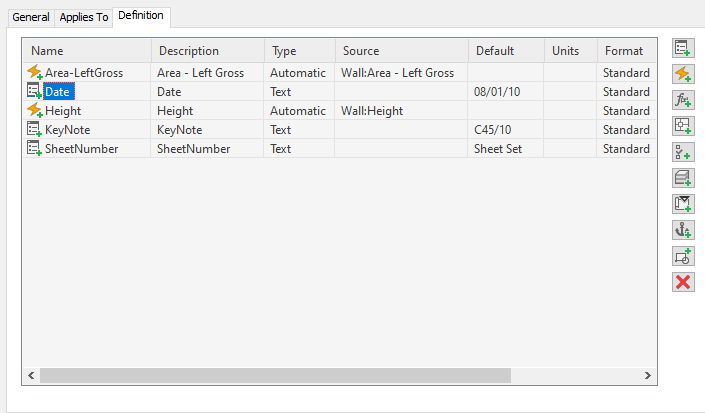Switch to the General tab

[x=31, y=17]
